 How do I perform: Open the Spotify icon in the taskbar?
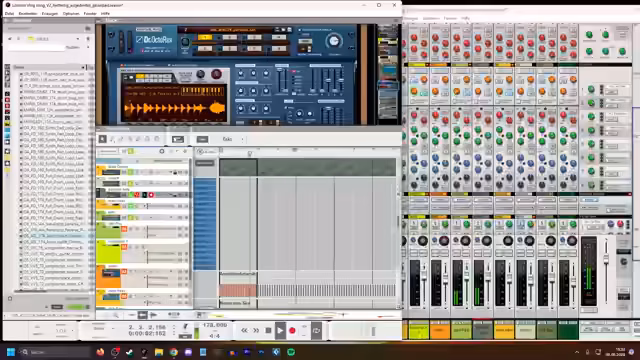pos(291,352)
